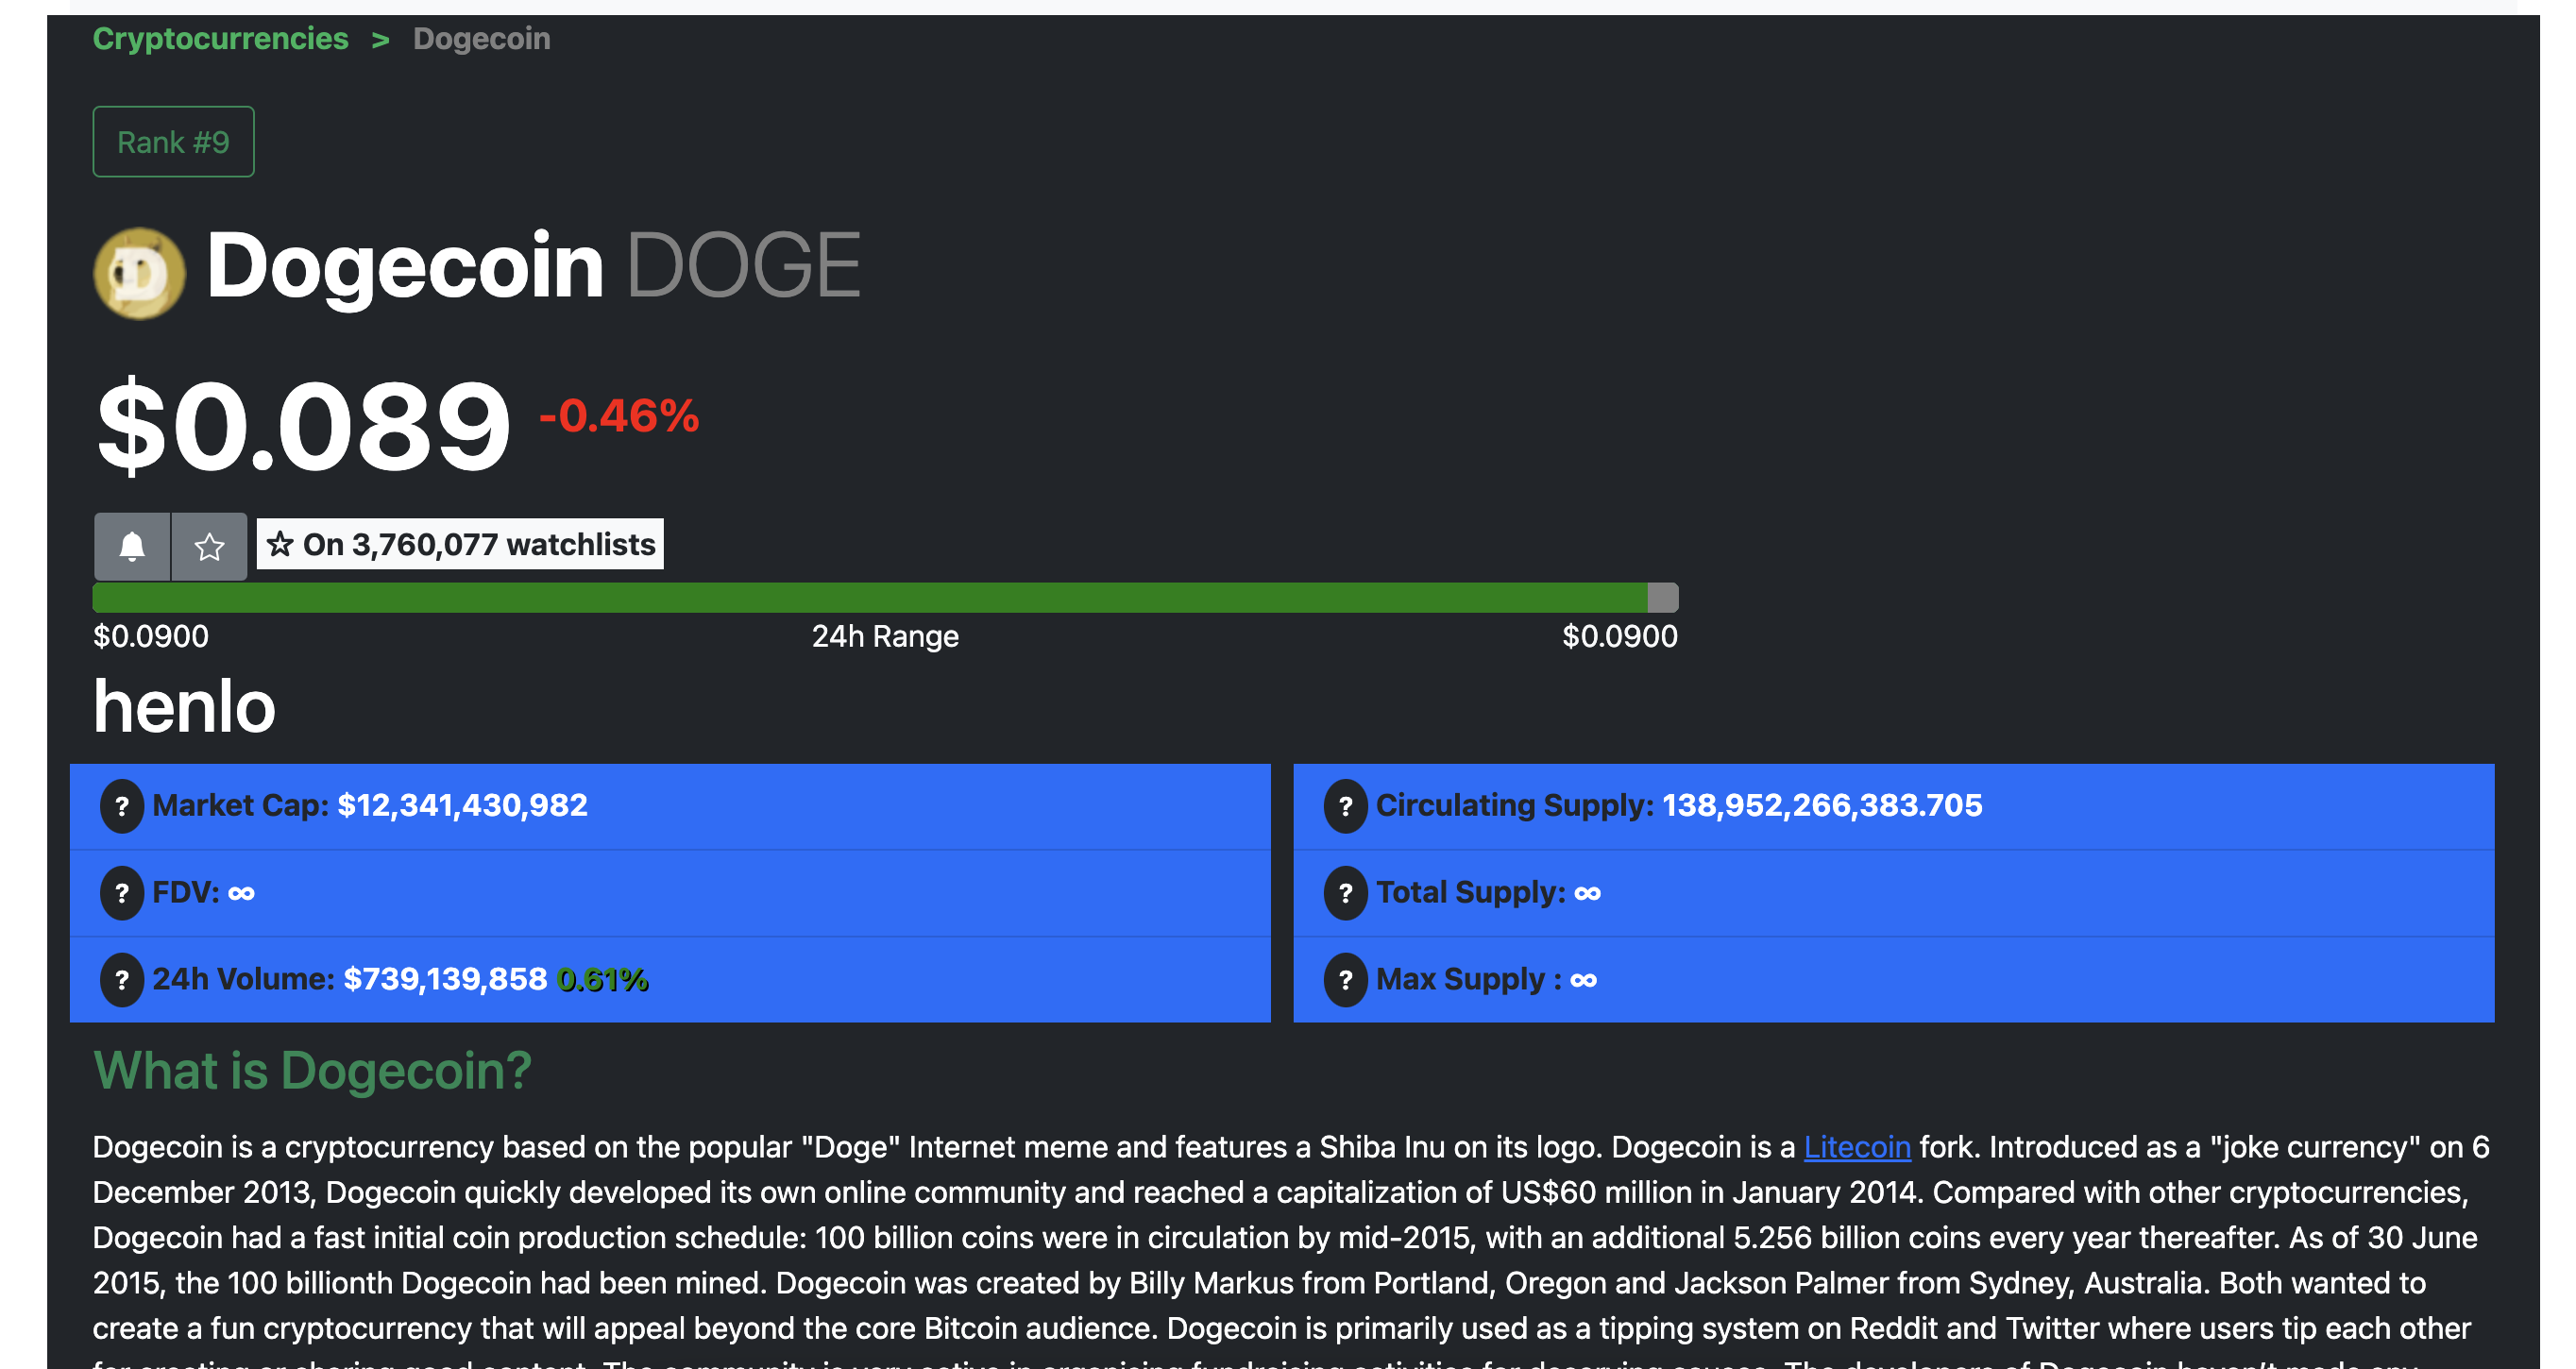Click the gray end of range bar

click(1662, 598)
